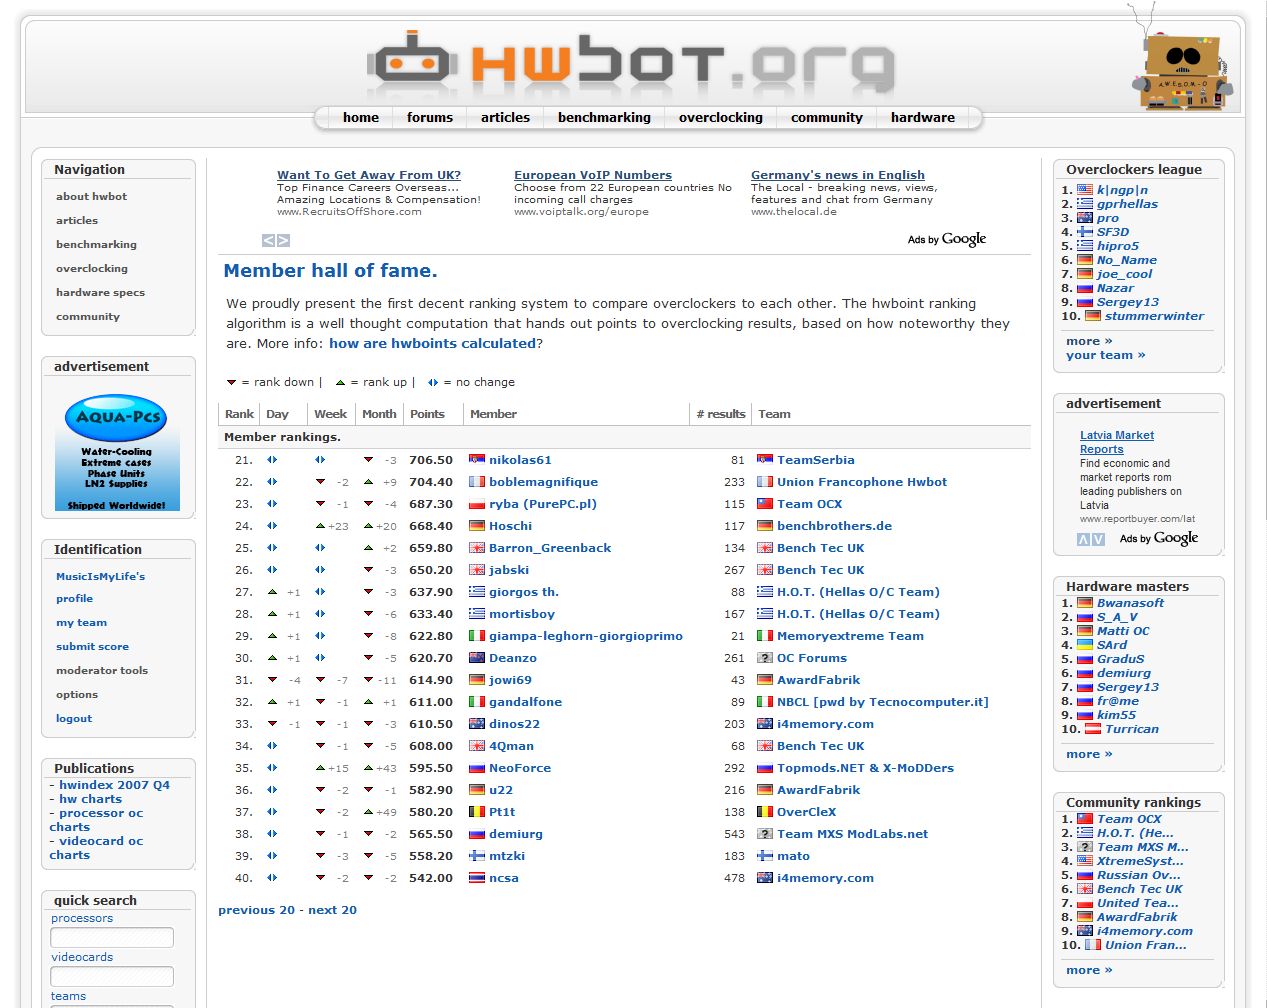Screen dimensions: 1267x1008
Task: Open the moderator tools link
Action: coord(102,670)
